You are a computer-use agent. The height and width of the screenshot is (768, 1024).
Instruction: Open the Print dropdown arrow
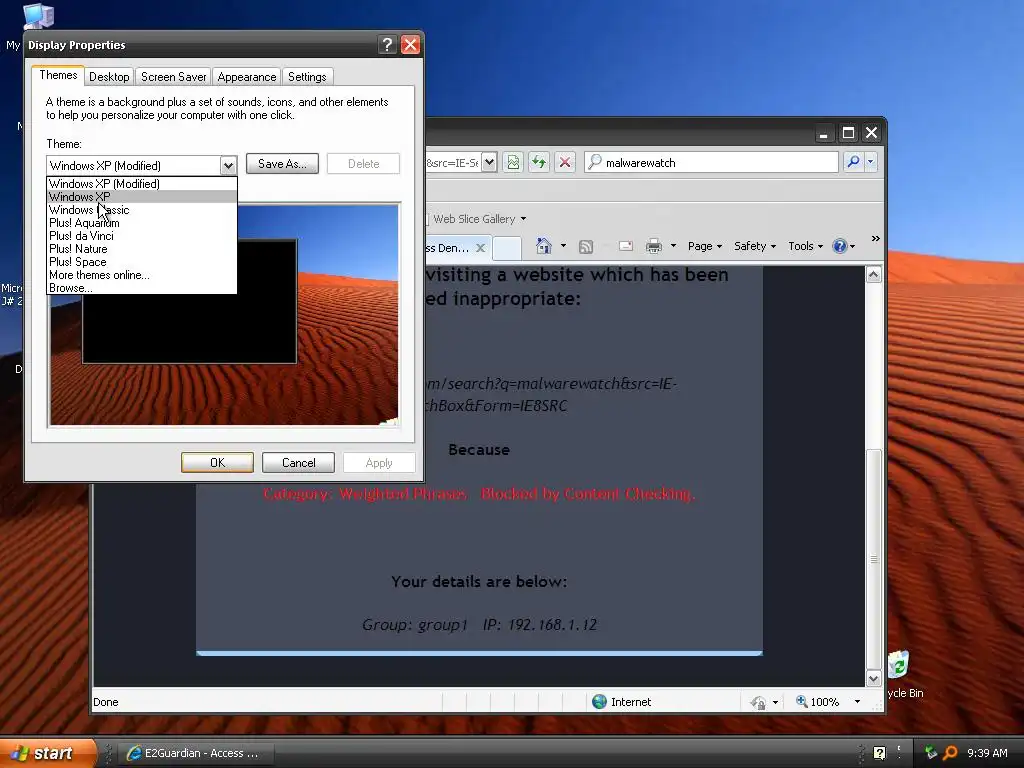[x=673, y=246]
